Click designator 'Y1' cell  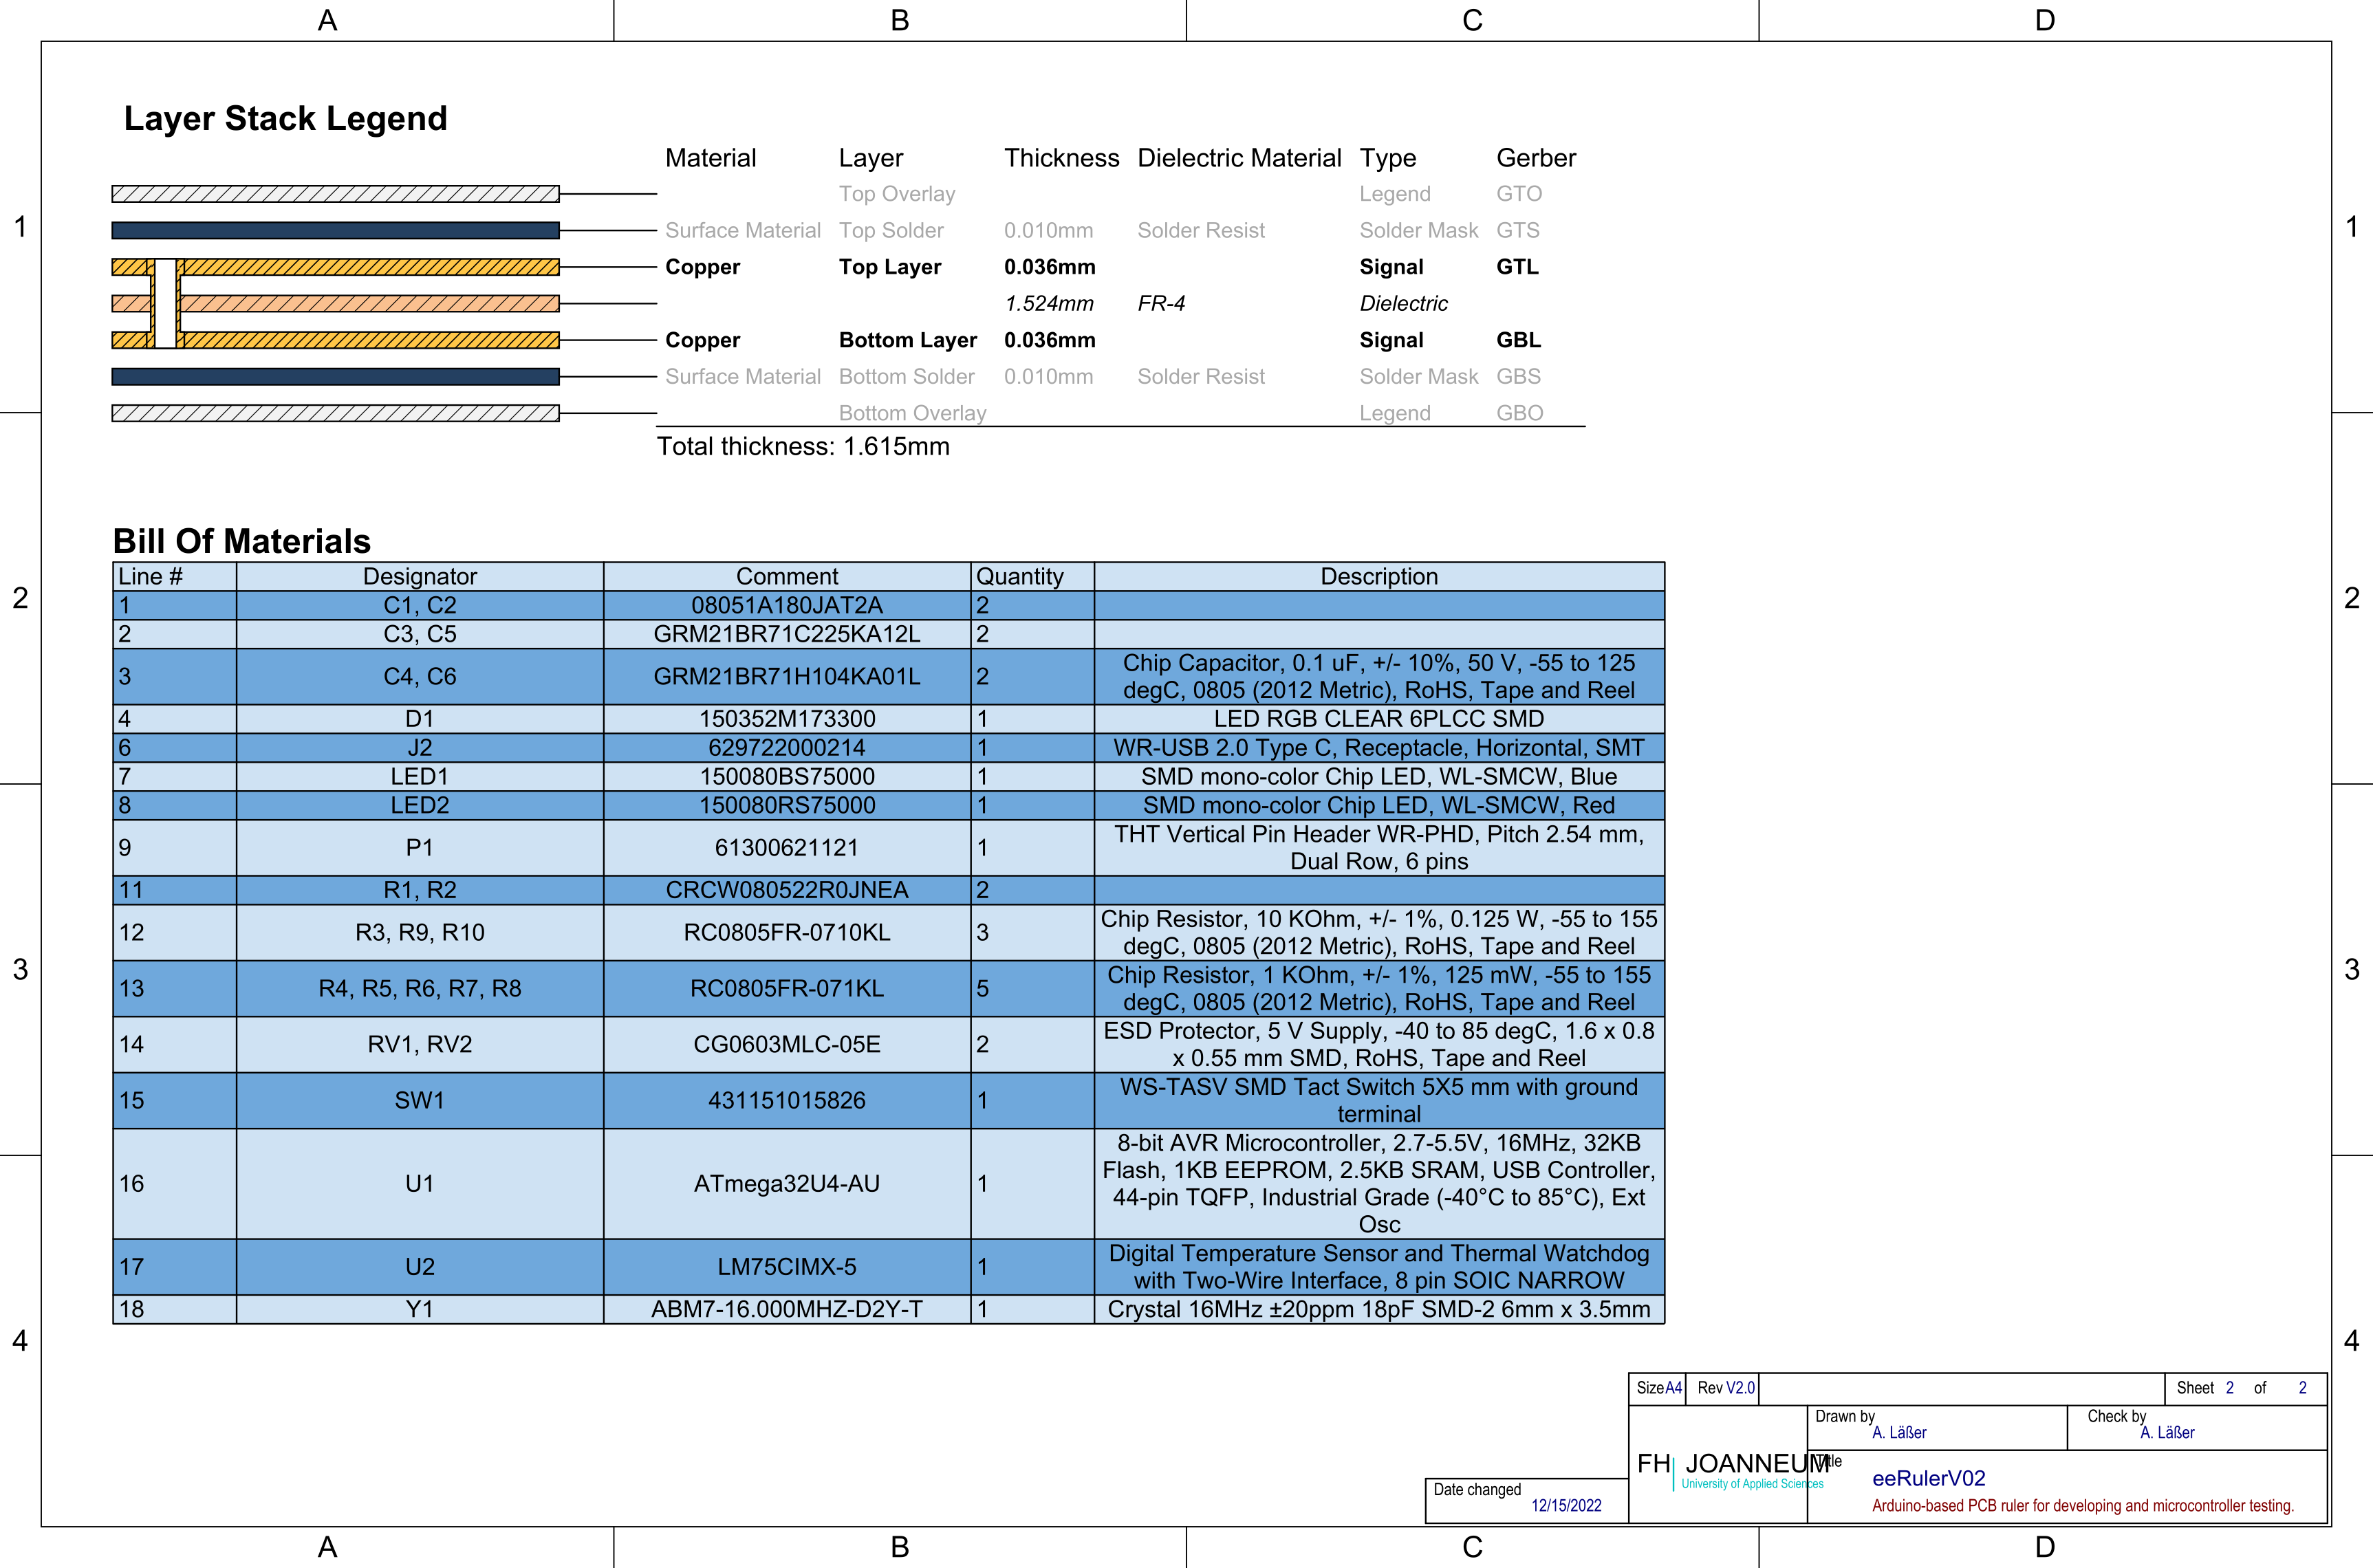pyautogui.click(x=420, y=1309)
